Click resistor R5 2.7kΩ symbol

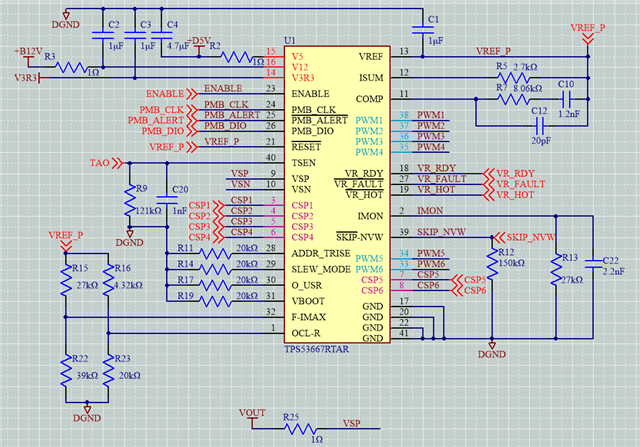click(513, 78)
